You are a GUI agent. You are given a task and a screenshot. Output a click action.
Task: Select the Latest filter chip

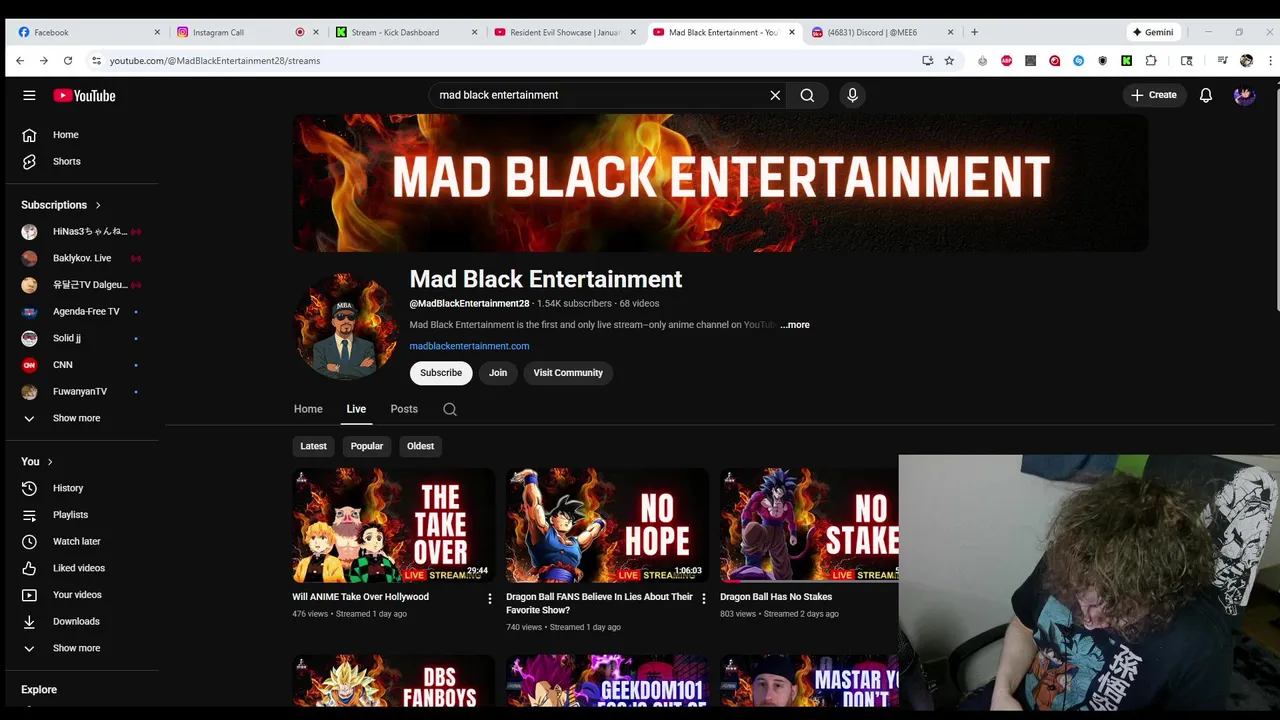[313, 446]
